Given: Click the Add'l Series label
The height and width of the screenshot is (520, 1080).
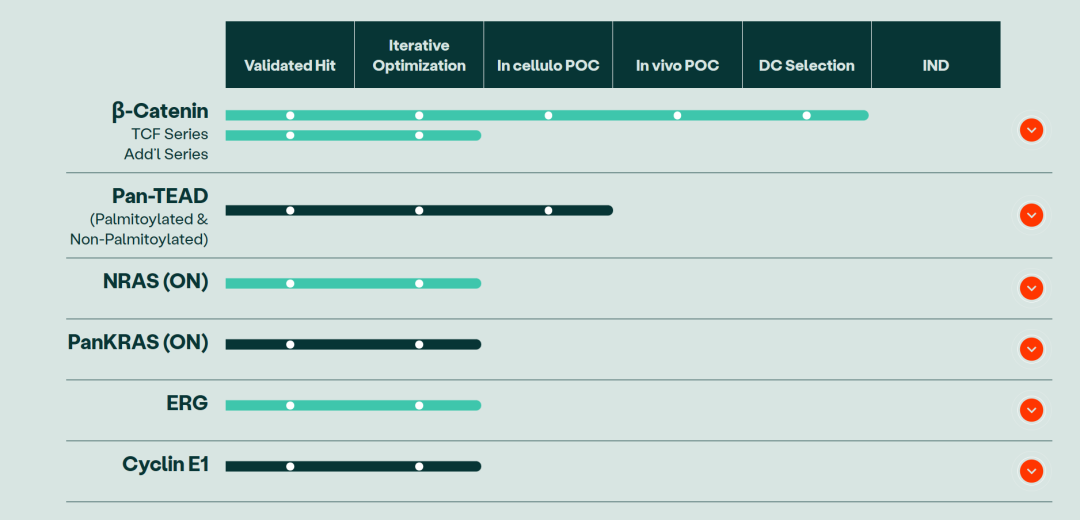Looking at the screenshot, I should 166,154.
